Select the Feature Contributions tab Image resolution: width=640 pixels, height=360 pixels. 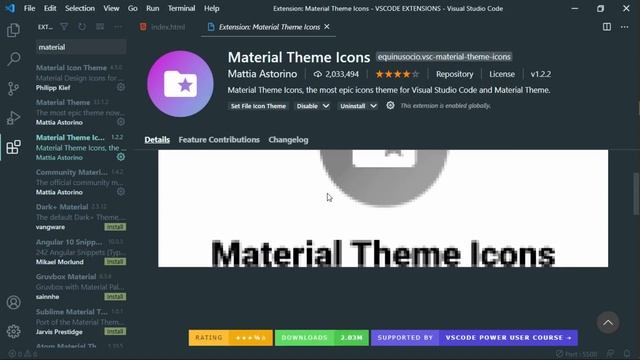pos(219,140)
